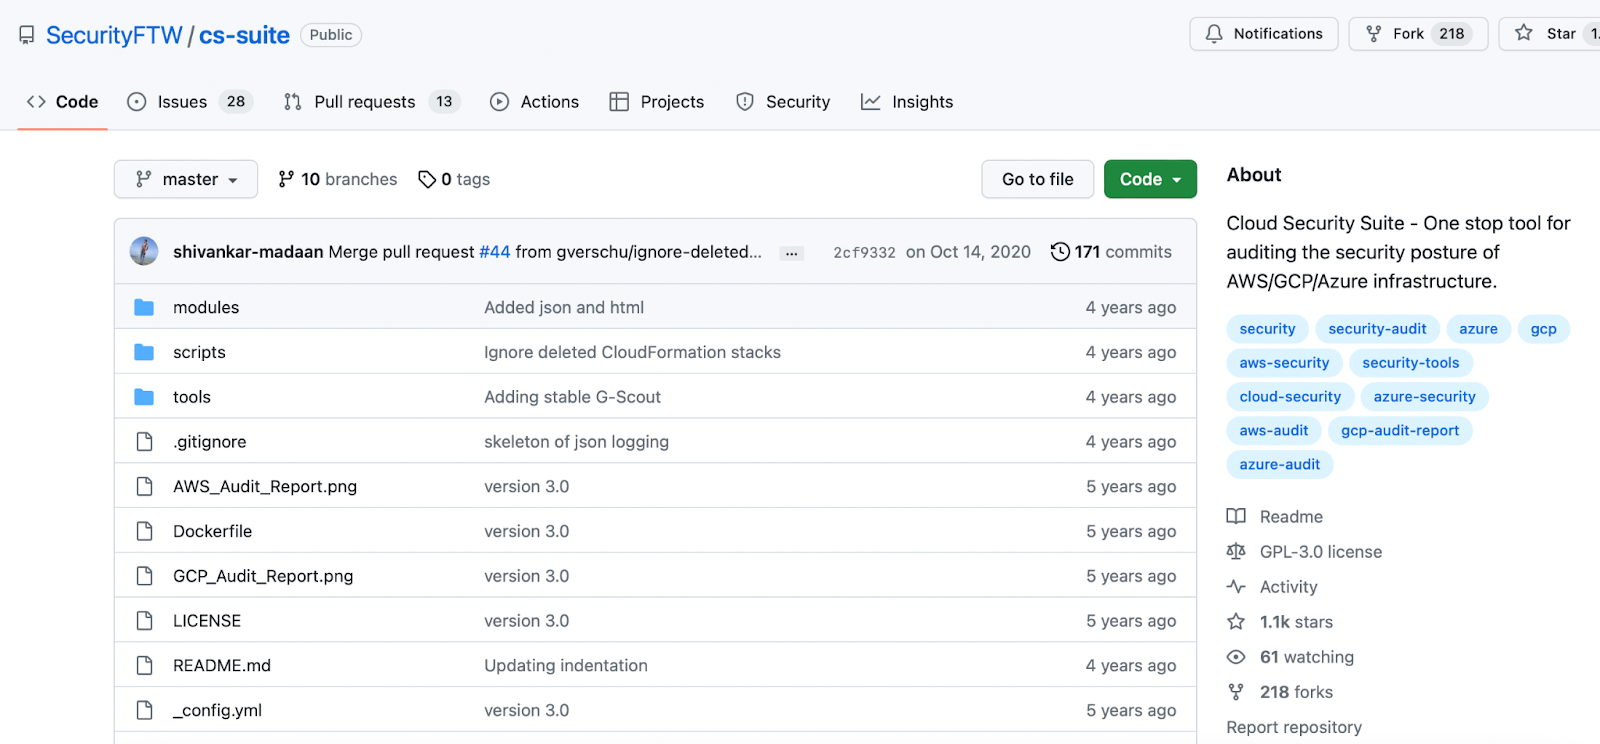Click the repository book icon beside SecurityFTW
This screenshot has width=1600, height=744.
27,35
